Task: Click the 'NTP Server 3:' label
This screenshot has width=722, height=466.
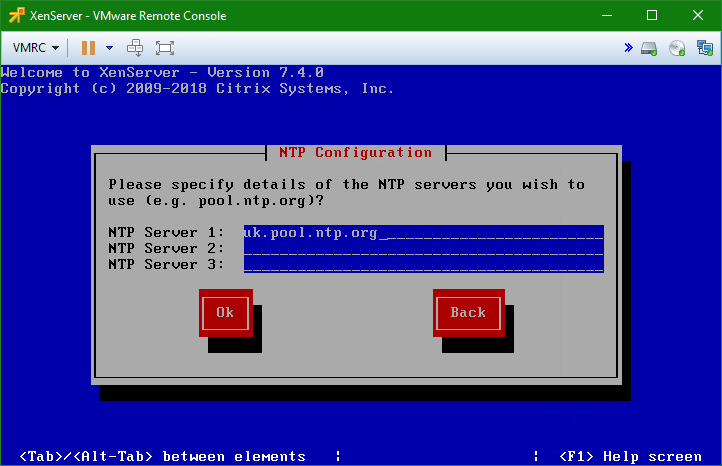Action: 166,264
